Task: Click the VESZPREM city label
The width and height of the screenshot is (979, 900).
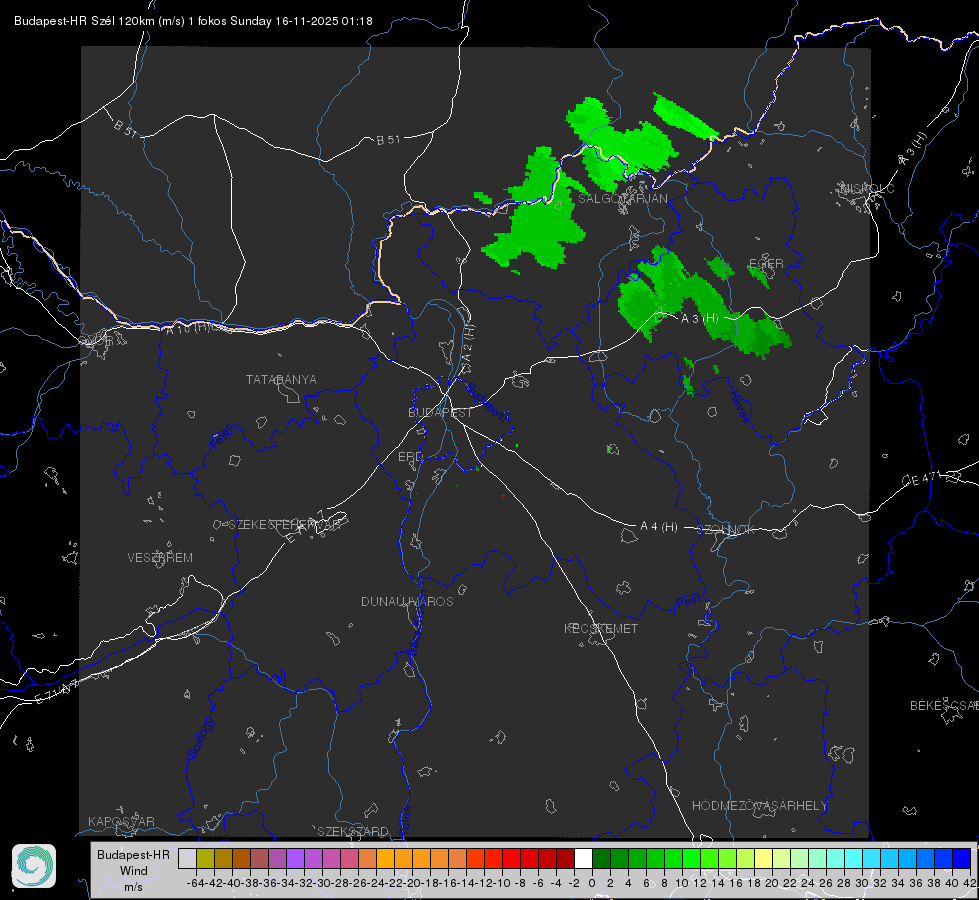Action: (x=160, y=557)
